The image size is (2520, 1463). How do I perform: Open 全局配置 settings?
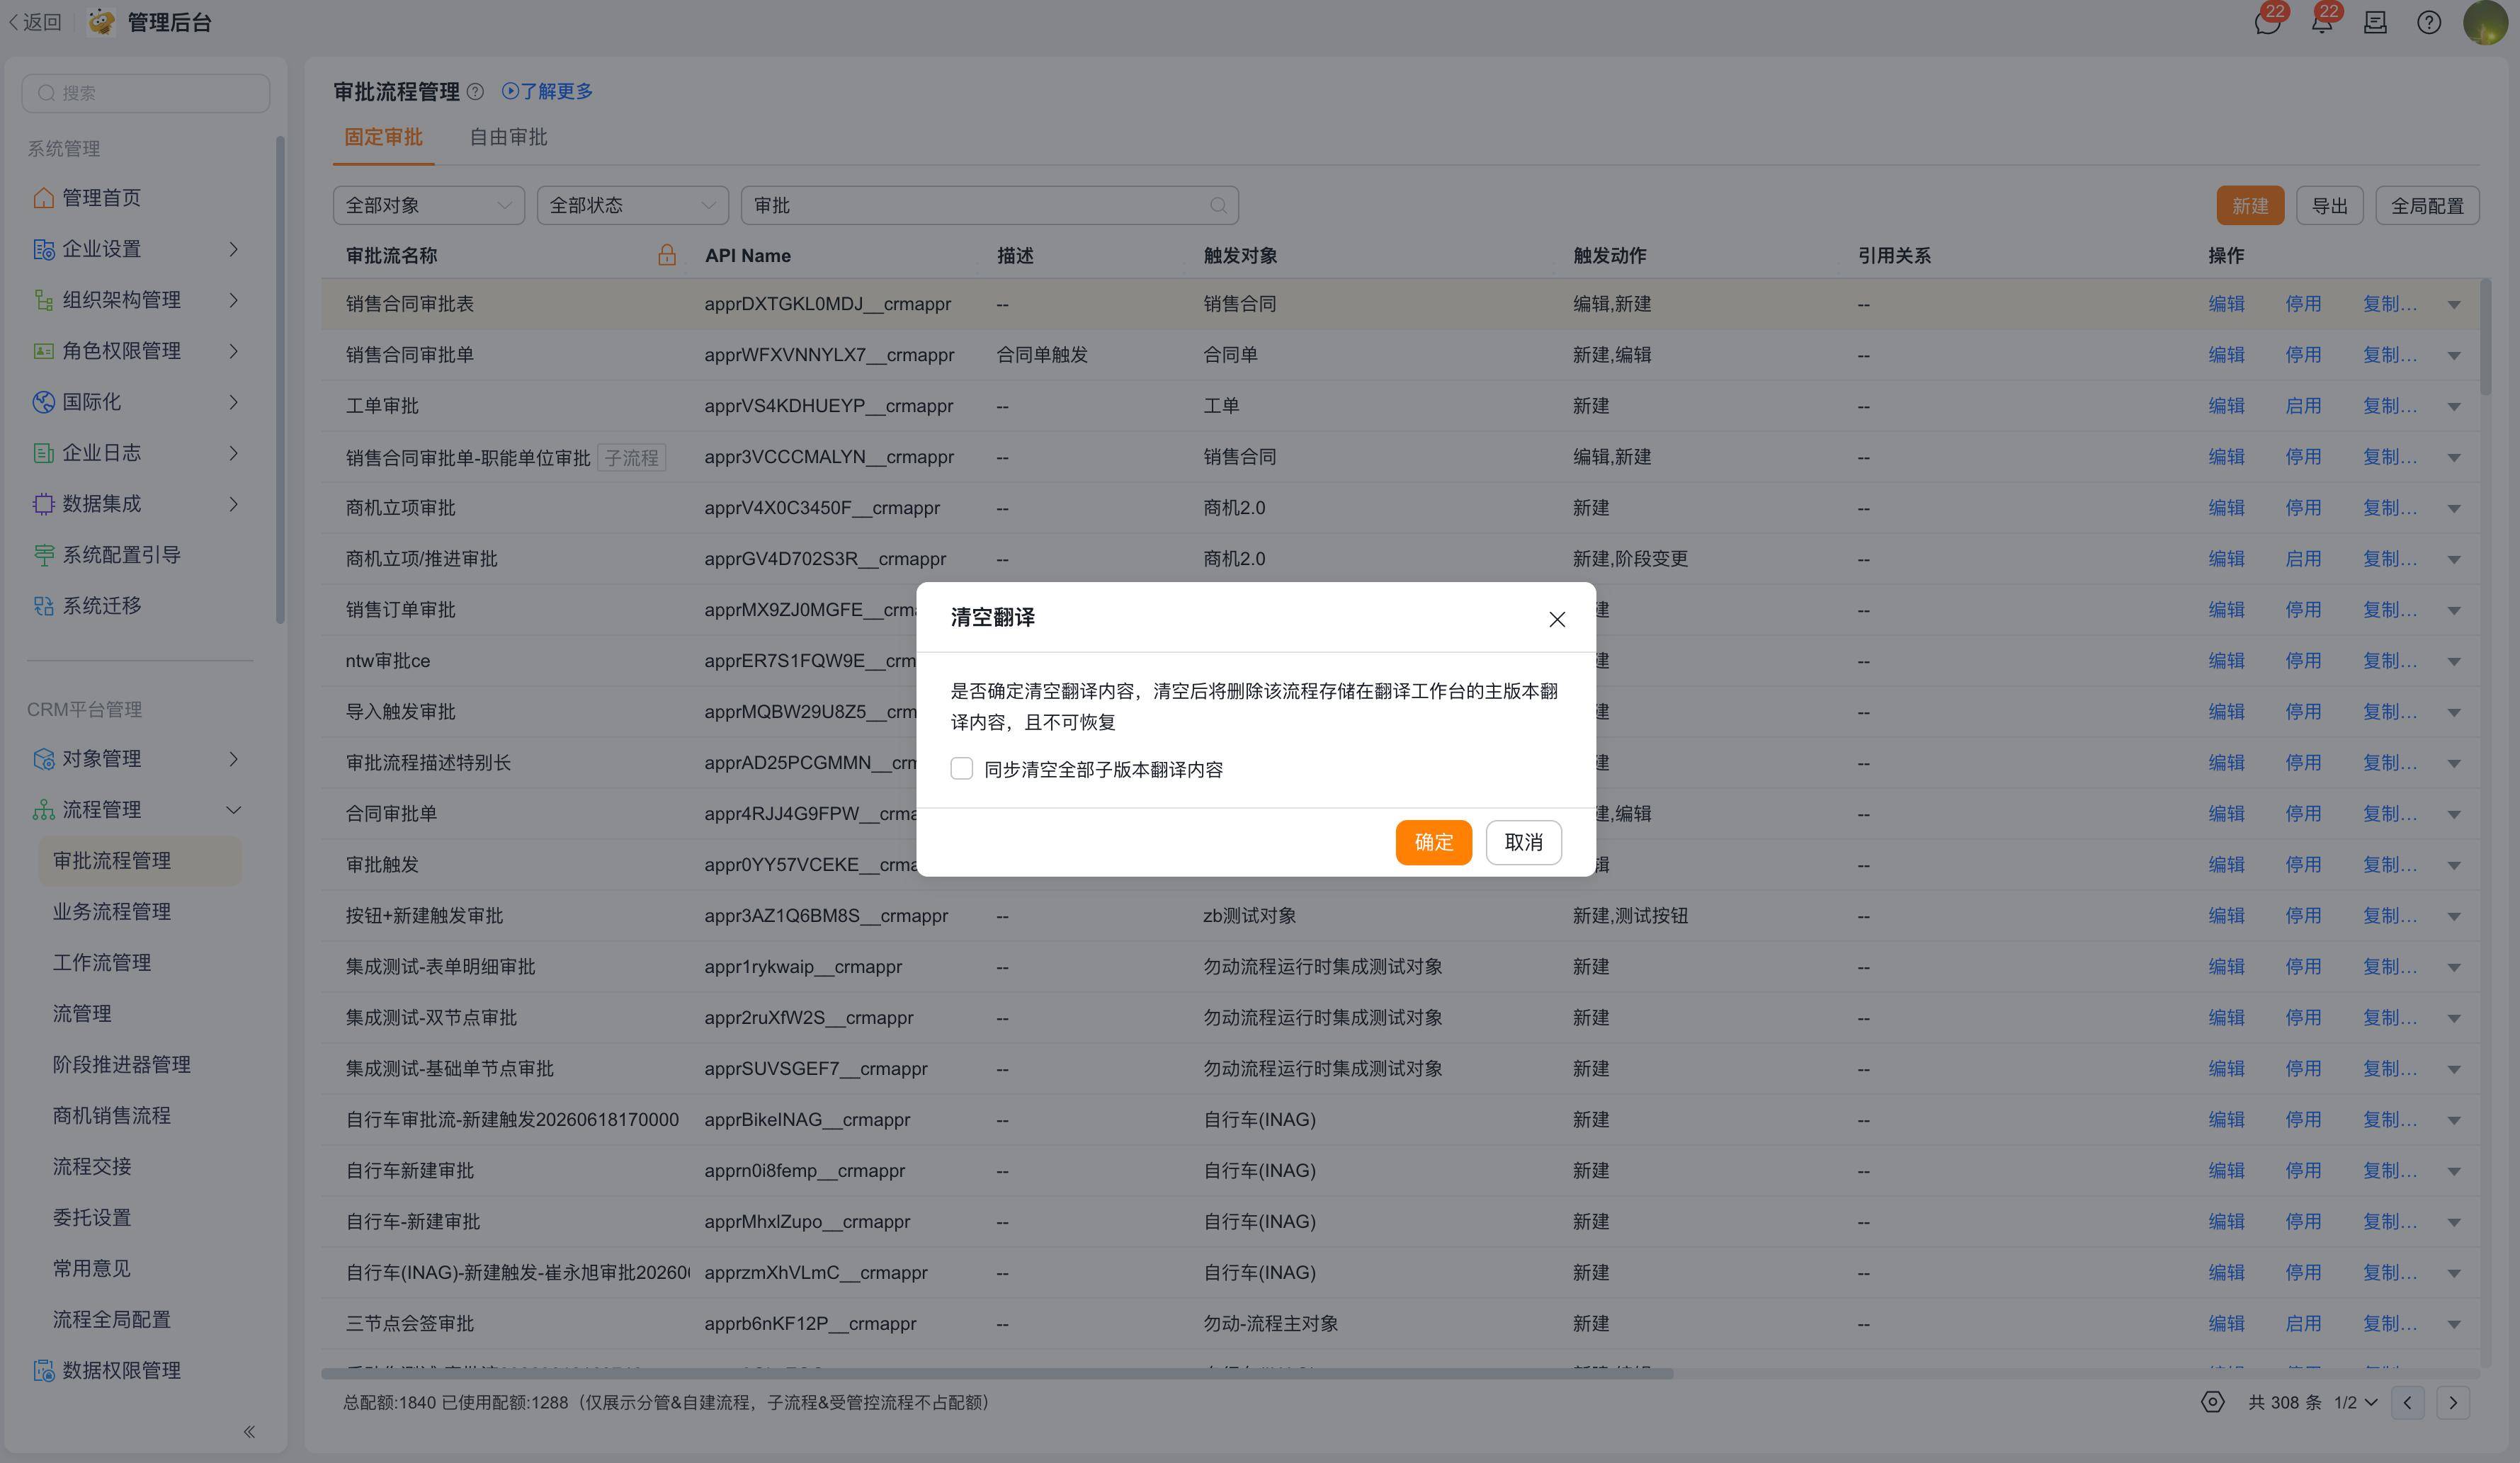click(x=2427, y=206)
